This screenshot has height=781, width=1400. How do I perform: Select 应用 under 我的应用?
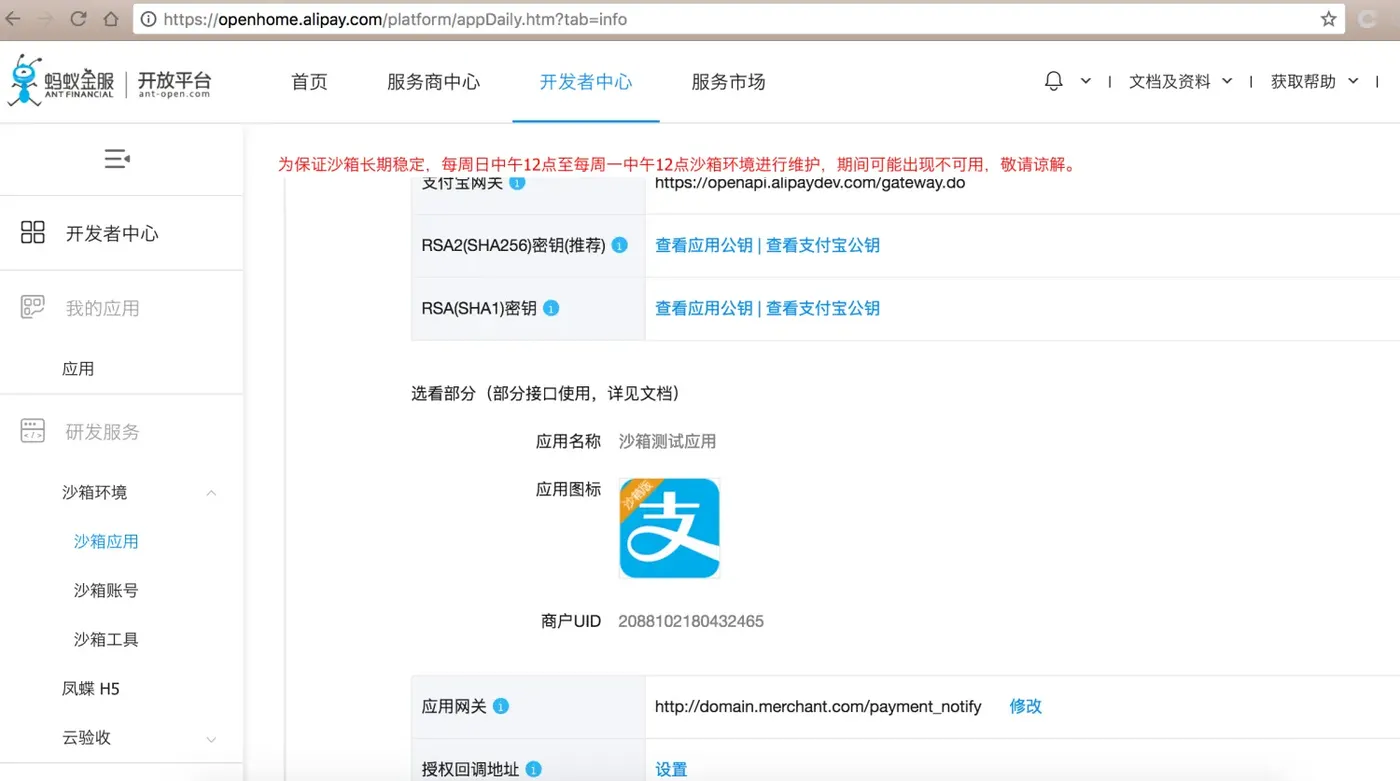[x=78, y=369]
